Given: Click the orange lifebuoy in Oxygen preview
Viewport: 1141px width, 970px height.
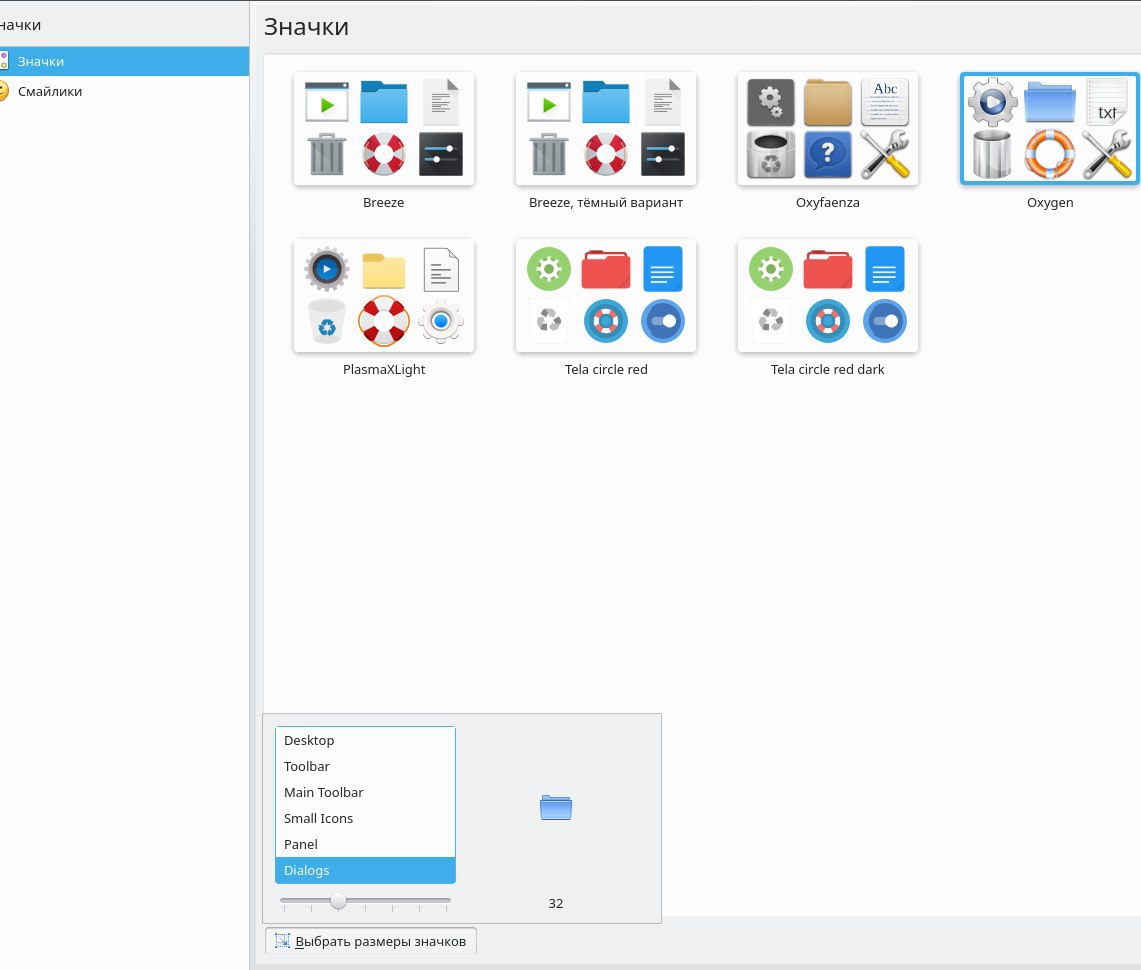Looking at the screenshot, I should [1049, 154].
